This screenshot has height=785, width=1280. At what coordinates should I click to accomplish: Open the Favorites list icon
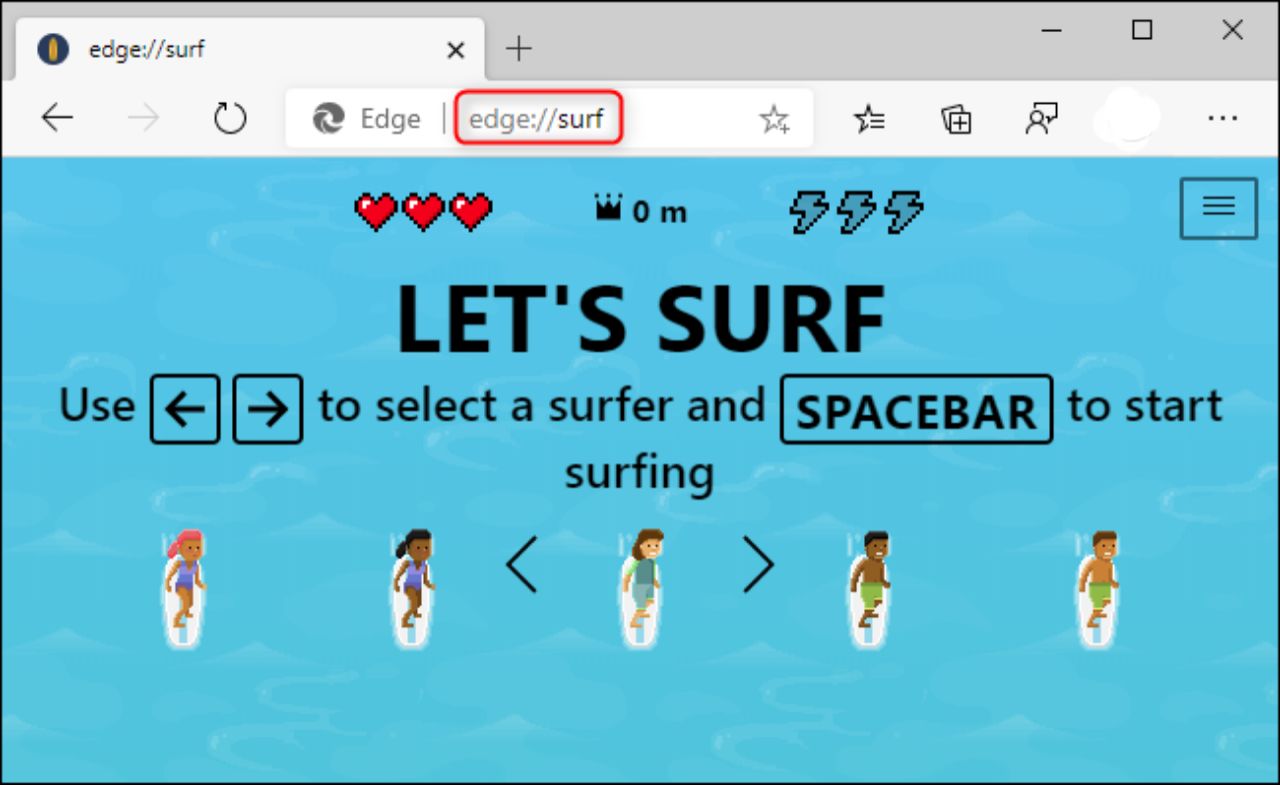(869, 120)
